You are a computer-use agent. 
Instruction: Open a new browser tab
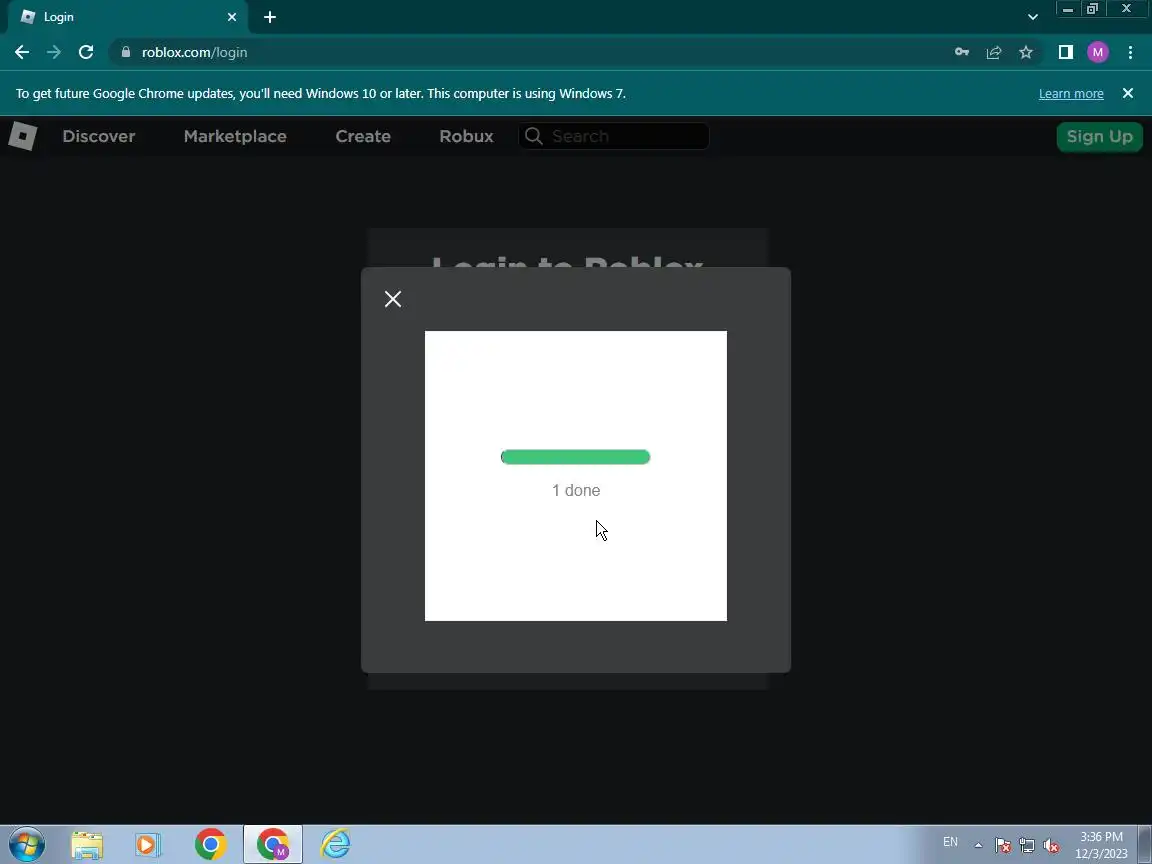tap(270, 17)
